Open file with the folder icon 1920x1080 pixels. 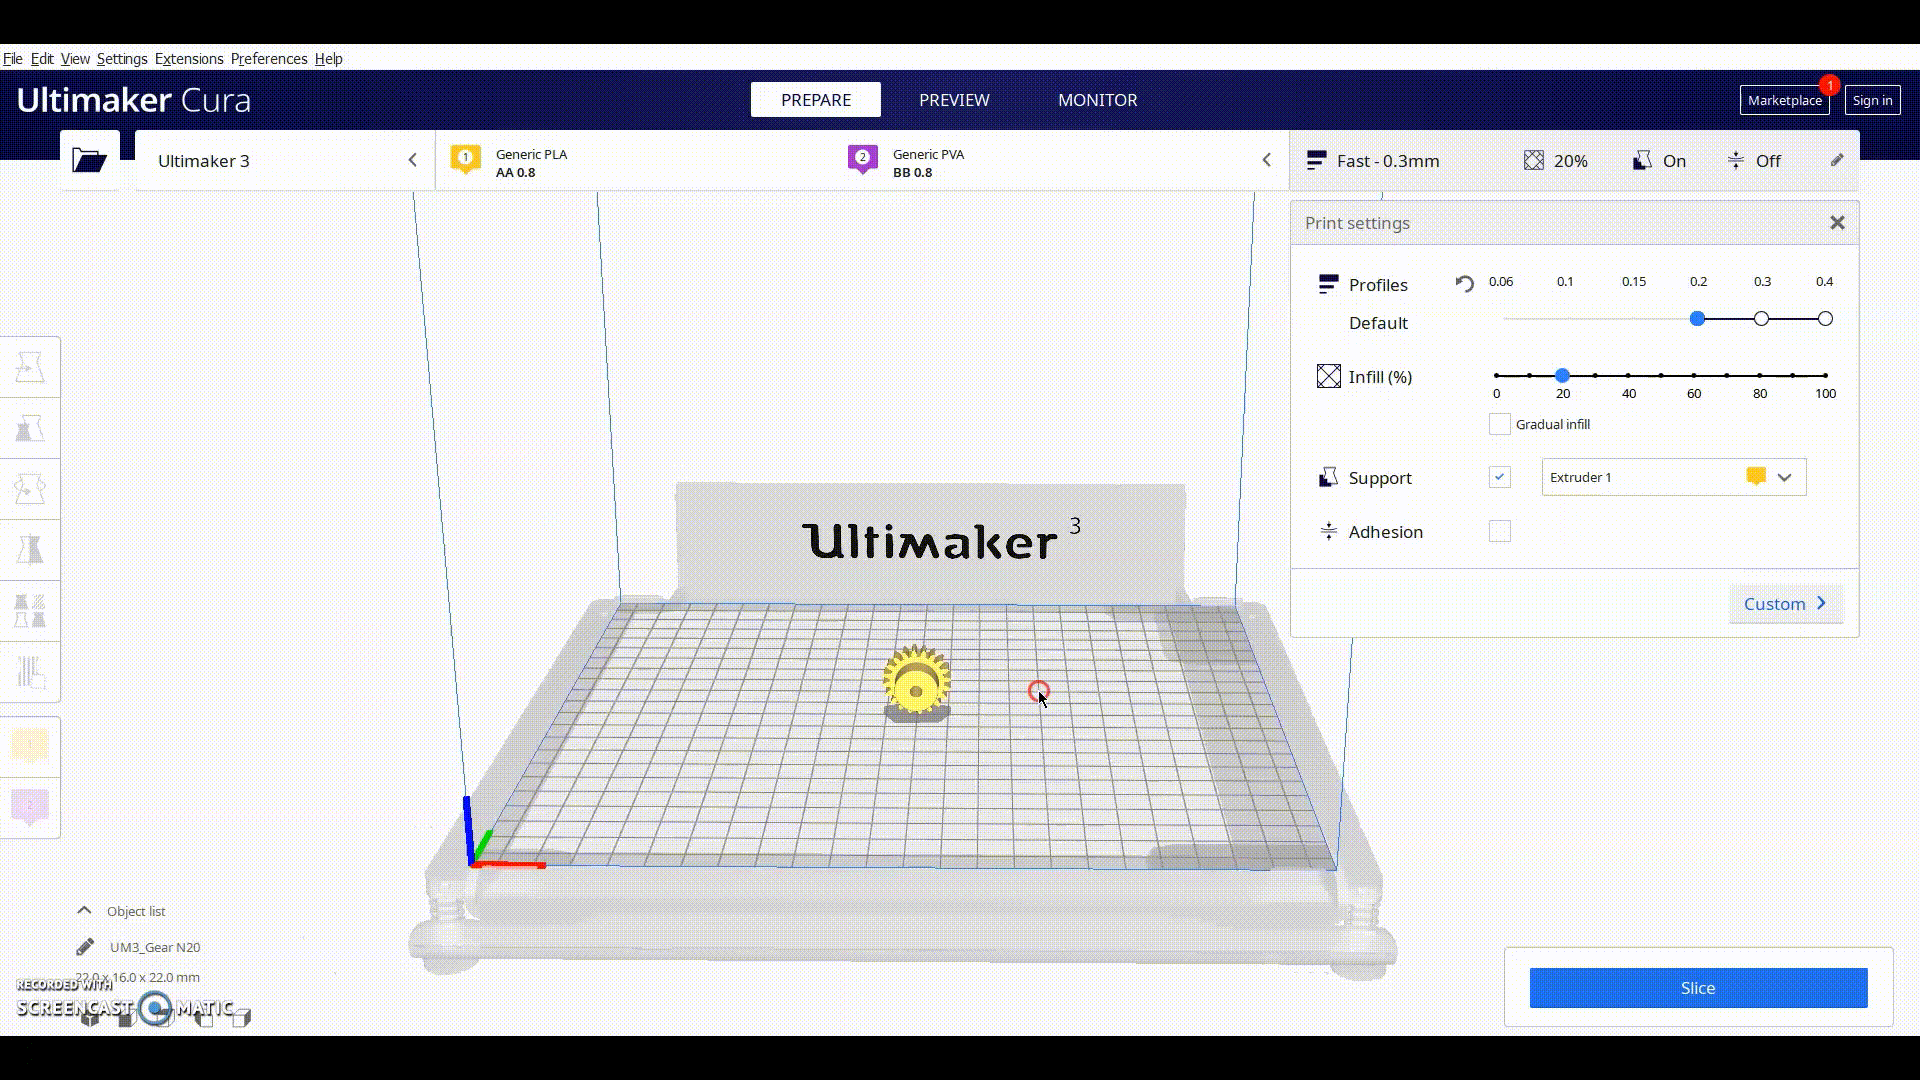(89, 160)
